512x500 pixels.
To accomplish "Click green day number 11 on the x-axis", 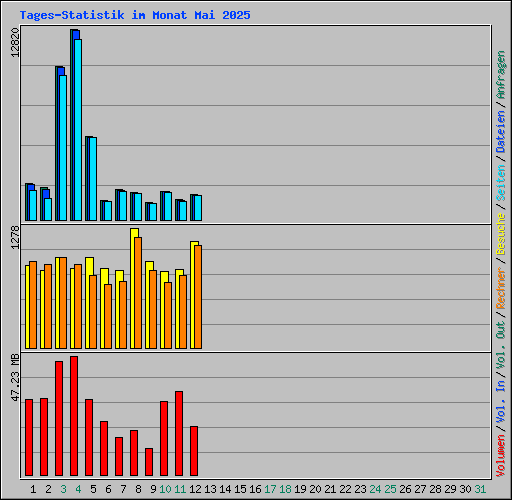I will coord(180,489).
